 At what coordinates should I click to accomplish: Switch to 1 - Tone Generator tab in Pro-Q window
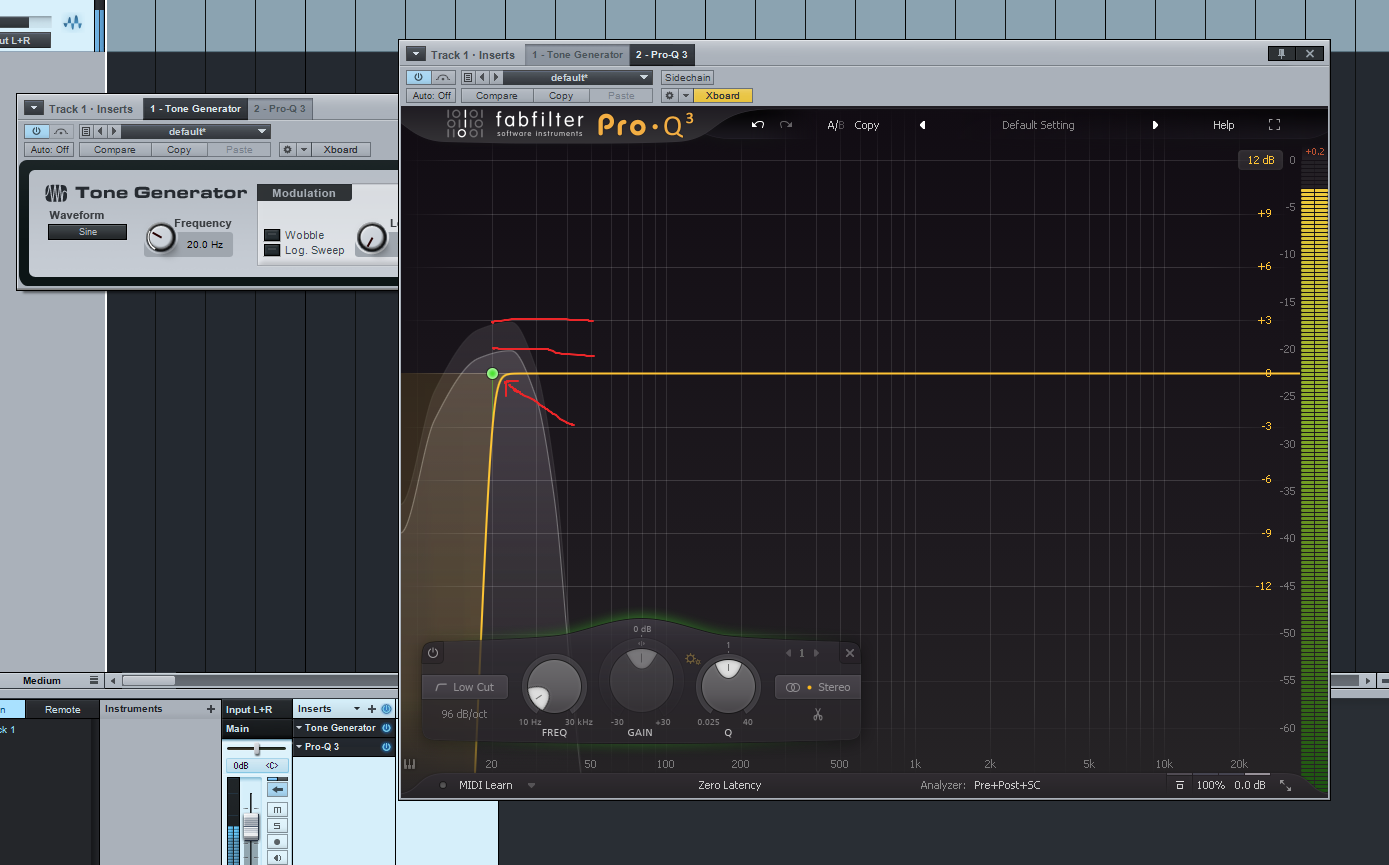578,55
